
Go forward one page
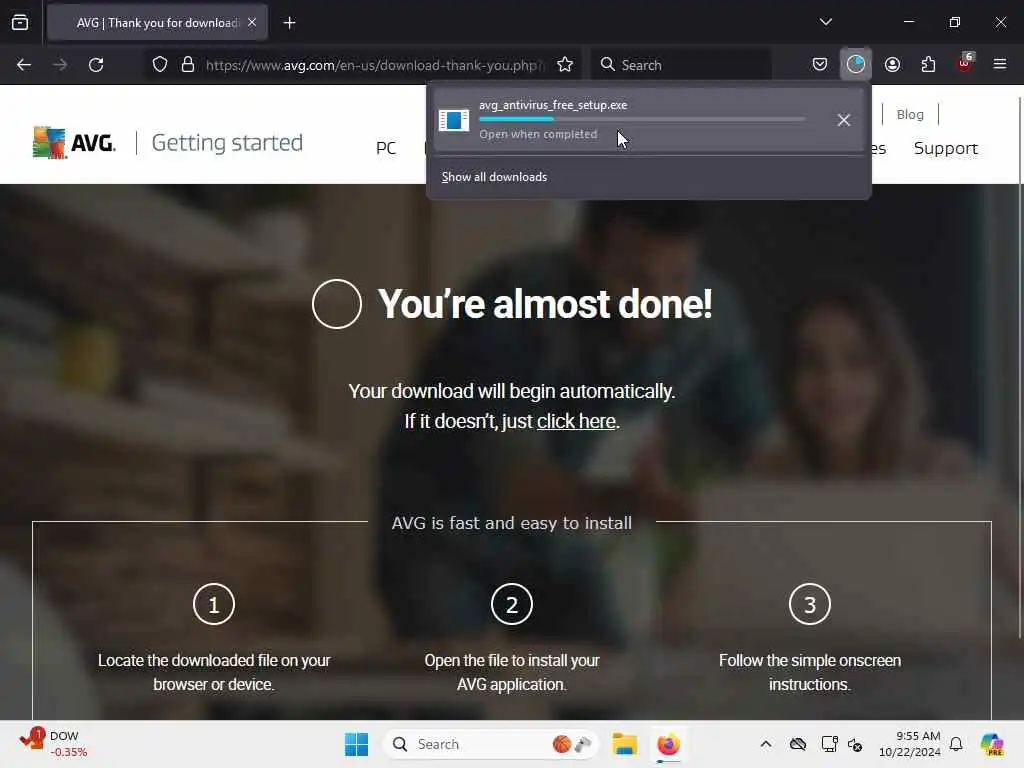(60, 65)
